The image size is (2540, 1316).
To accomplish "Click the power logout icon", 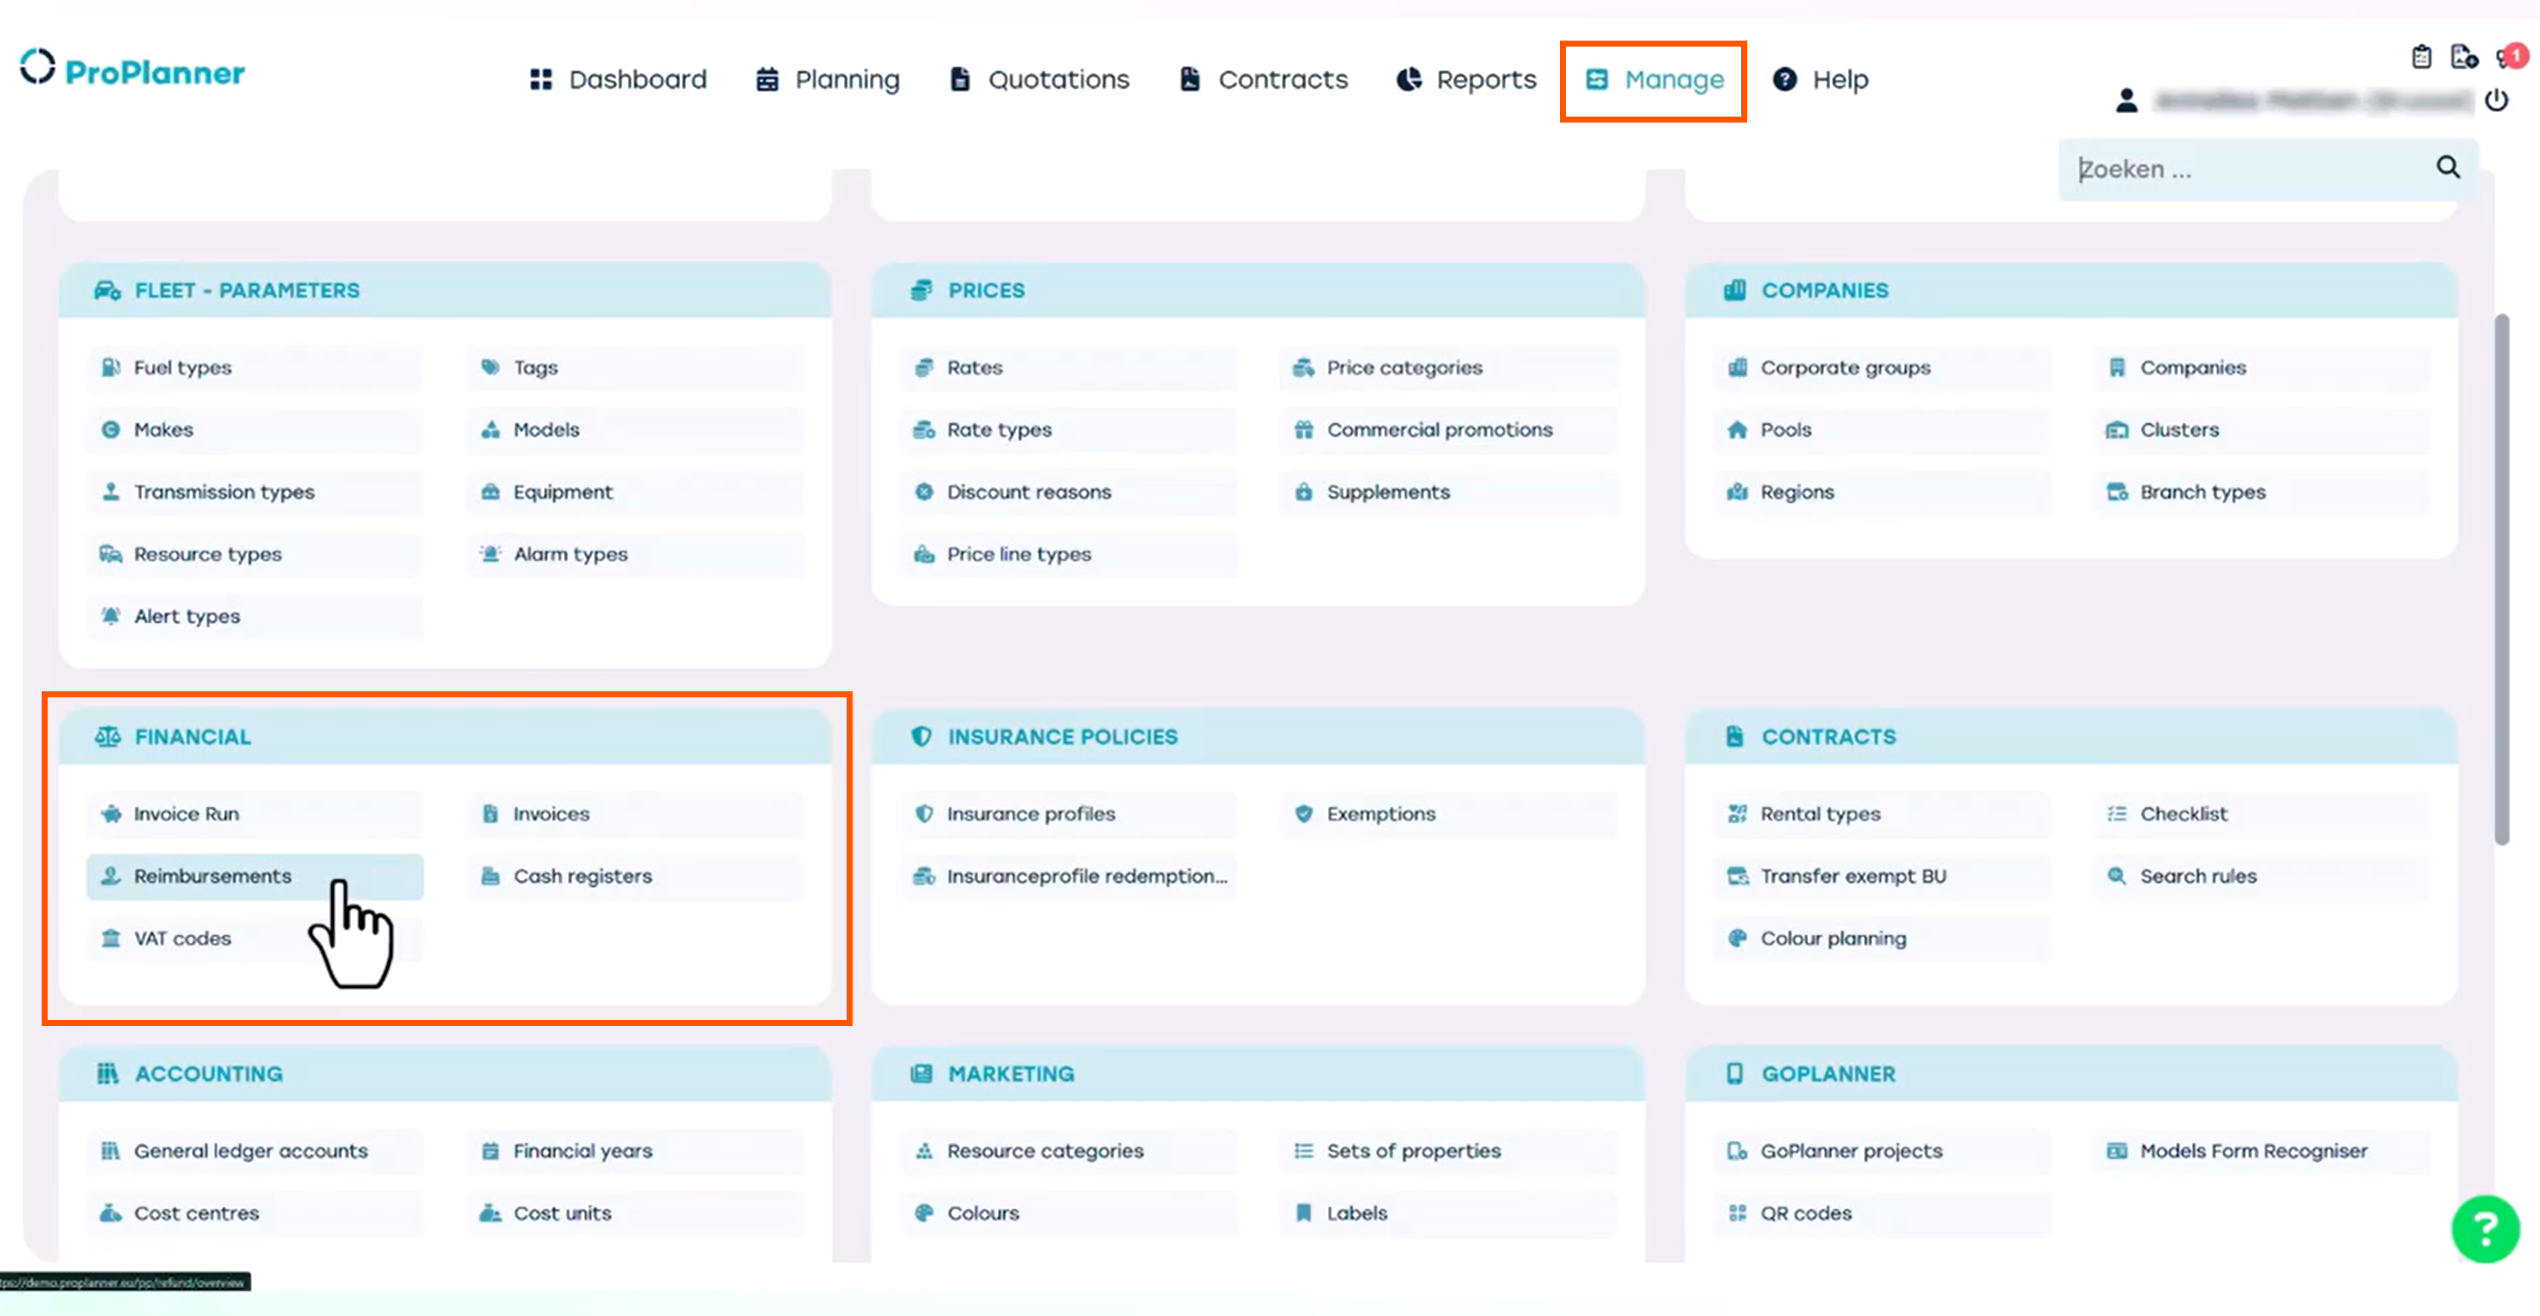I will coord(2497,100).
